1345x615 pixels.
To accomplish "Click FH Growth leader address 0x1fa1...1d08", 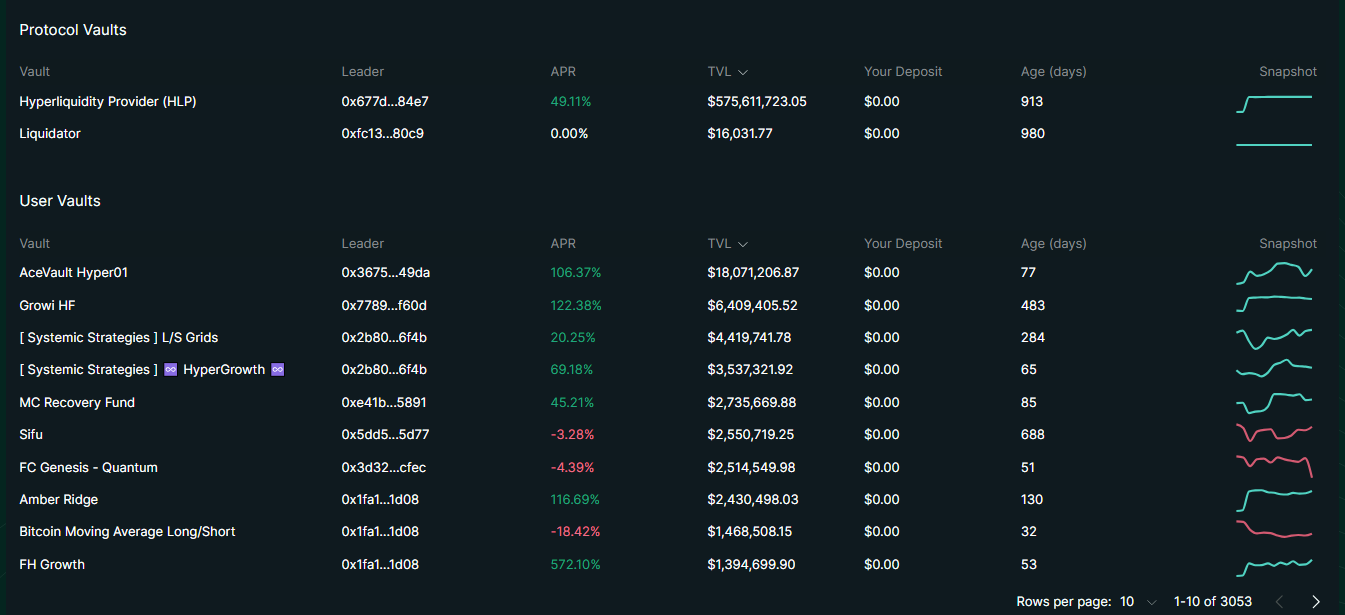I will [x=380, y=565].
